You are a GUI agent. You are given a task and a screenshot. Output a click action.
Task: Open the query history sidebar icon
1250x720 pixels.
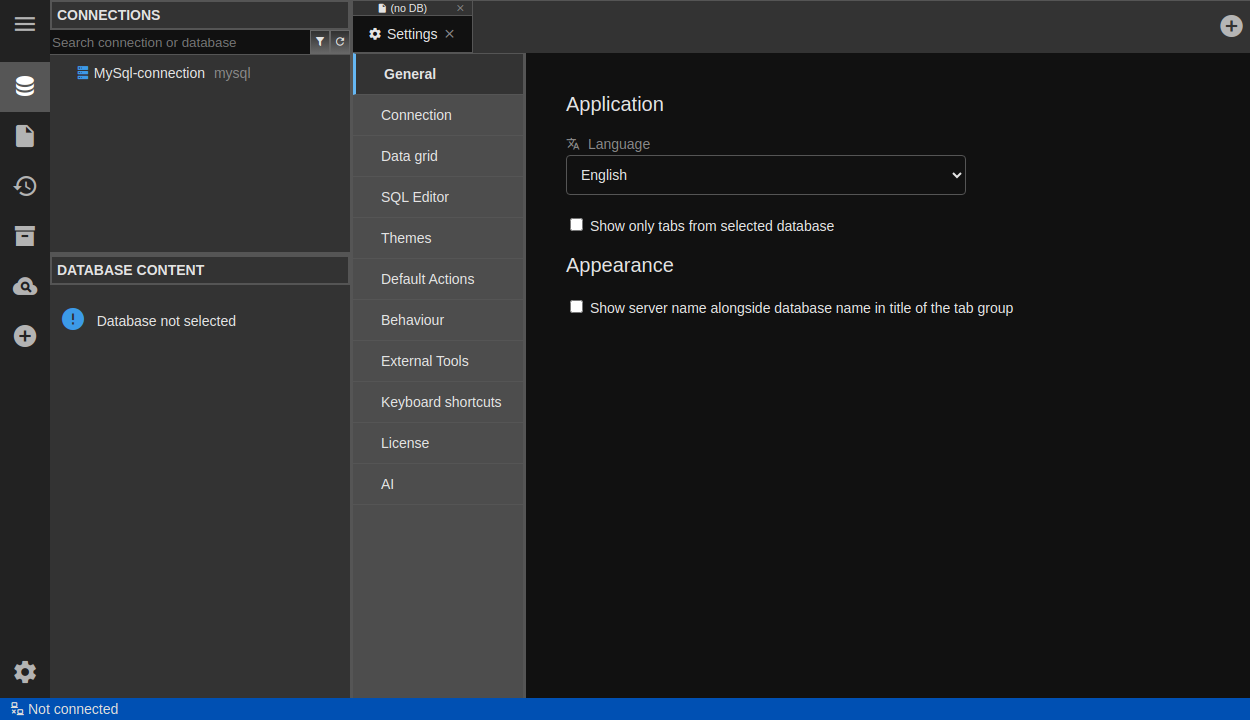(25, 186)
